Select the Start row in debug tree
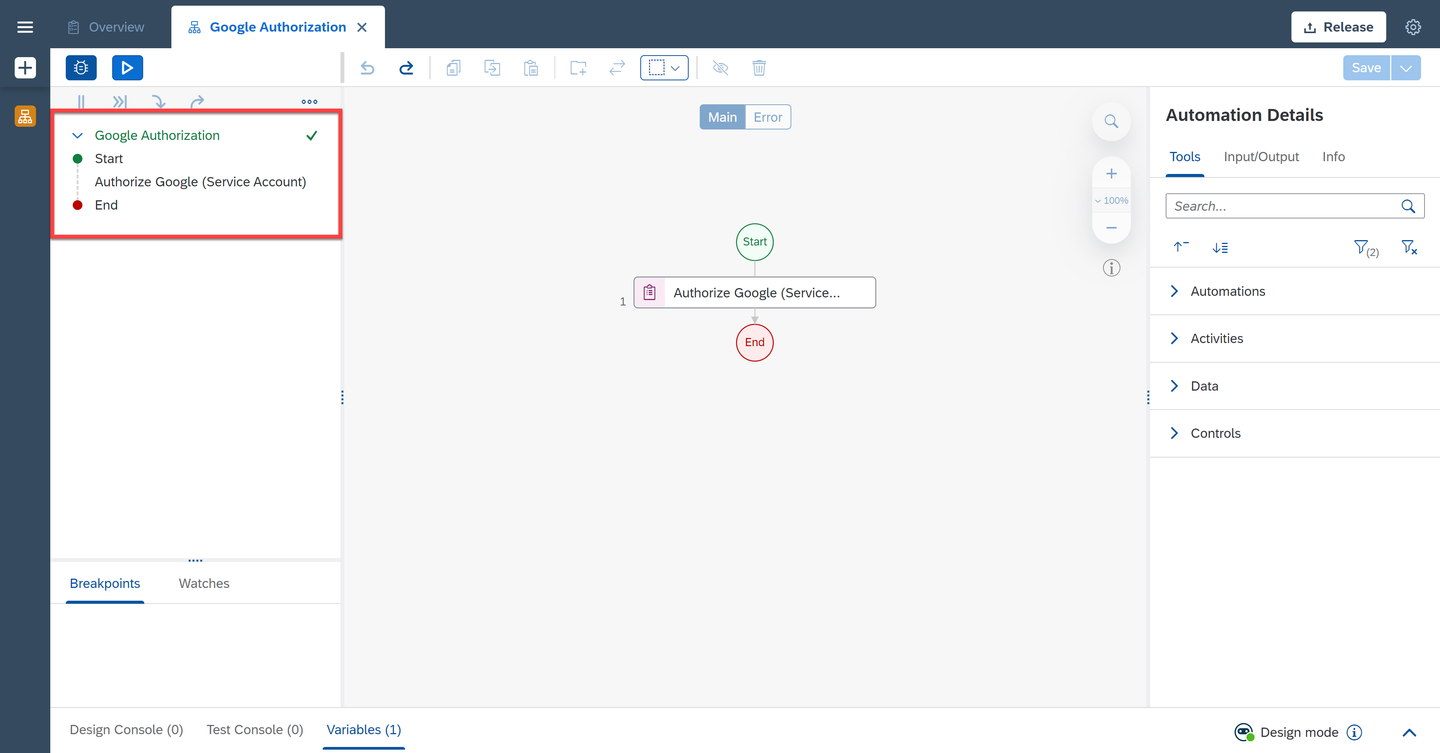Screen dimensions: 1440x753 tap(109, 159)
